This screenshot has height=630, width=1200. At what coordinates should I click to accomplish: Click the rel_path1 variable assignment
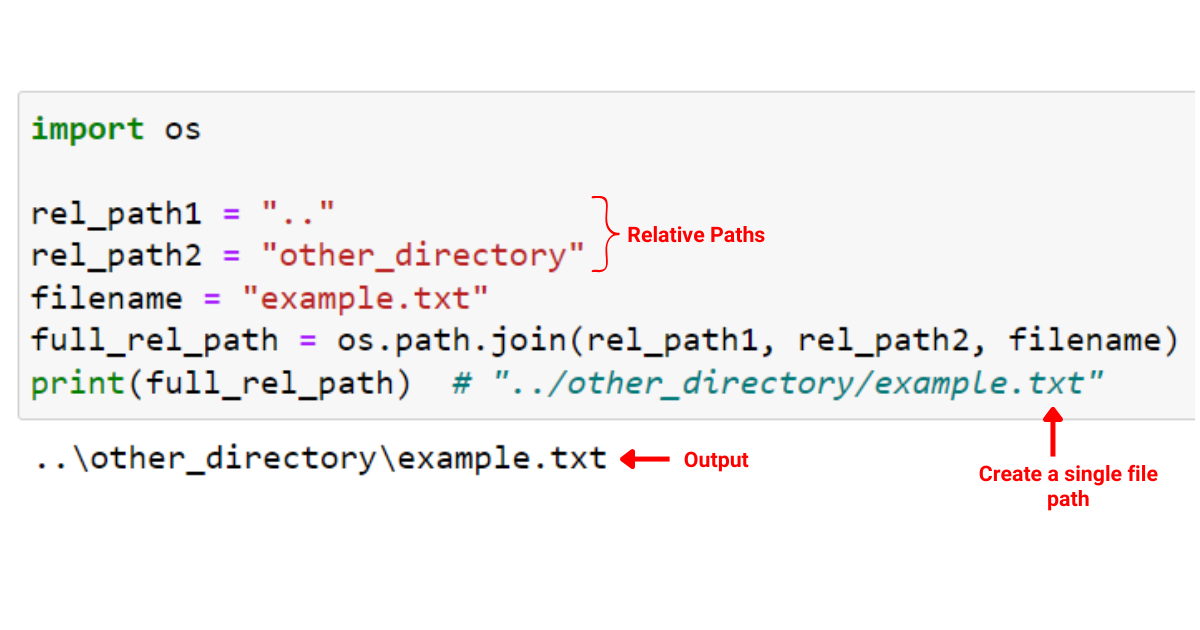coord(183,213)
